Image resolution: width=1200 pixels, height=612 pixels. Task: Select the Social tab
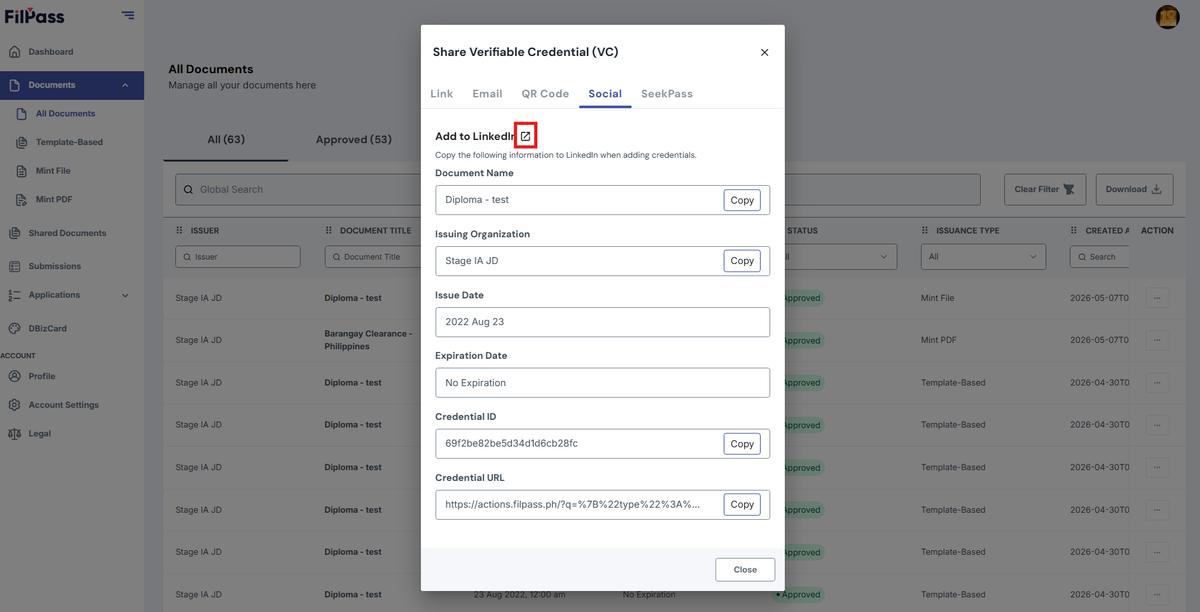click(x=605, y=94)
